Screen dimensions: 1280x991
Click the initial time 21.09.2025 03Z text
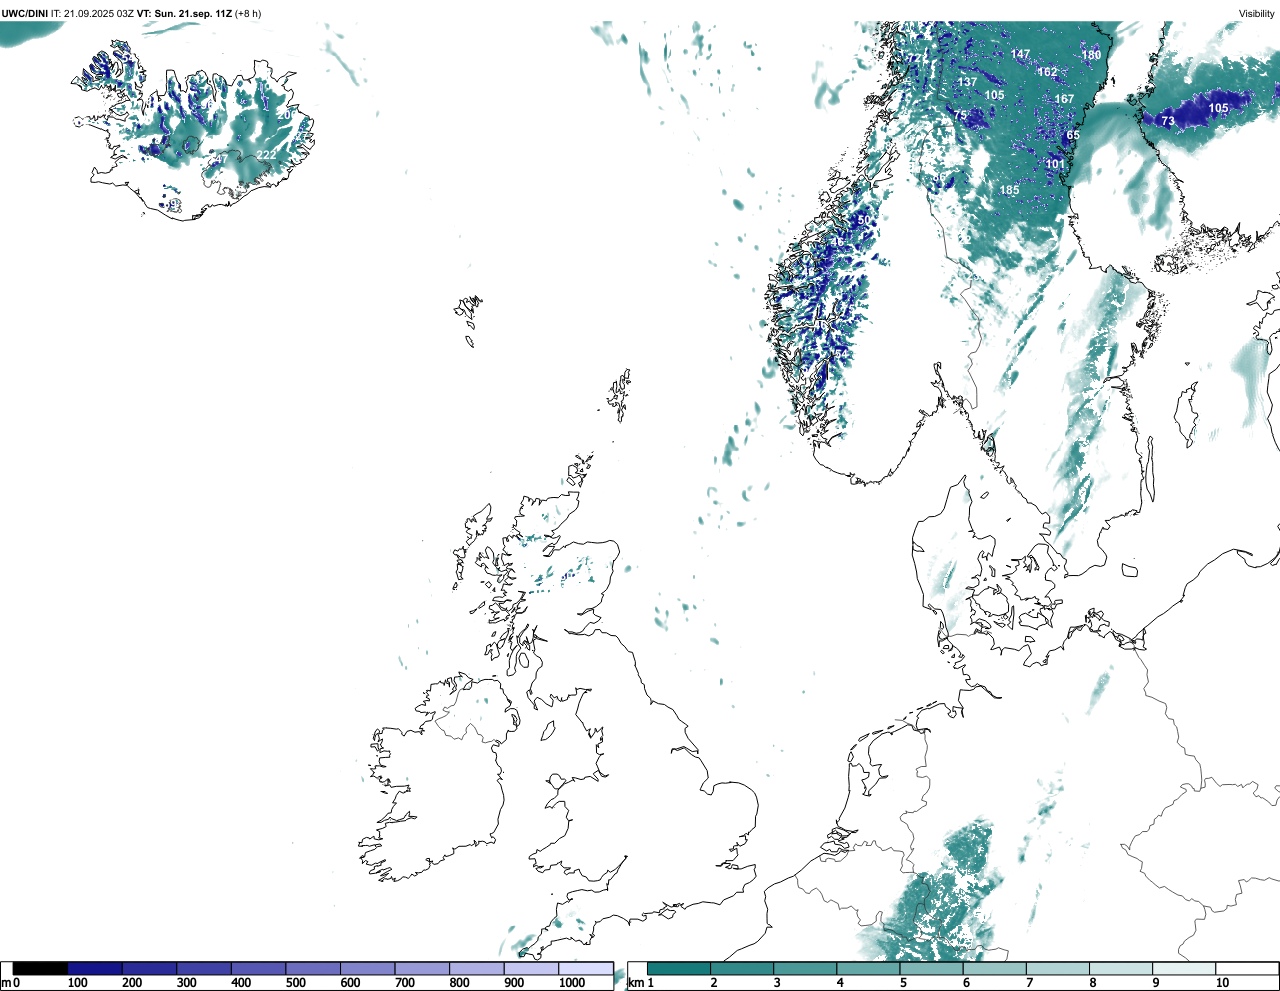(x=99, y=13)
